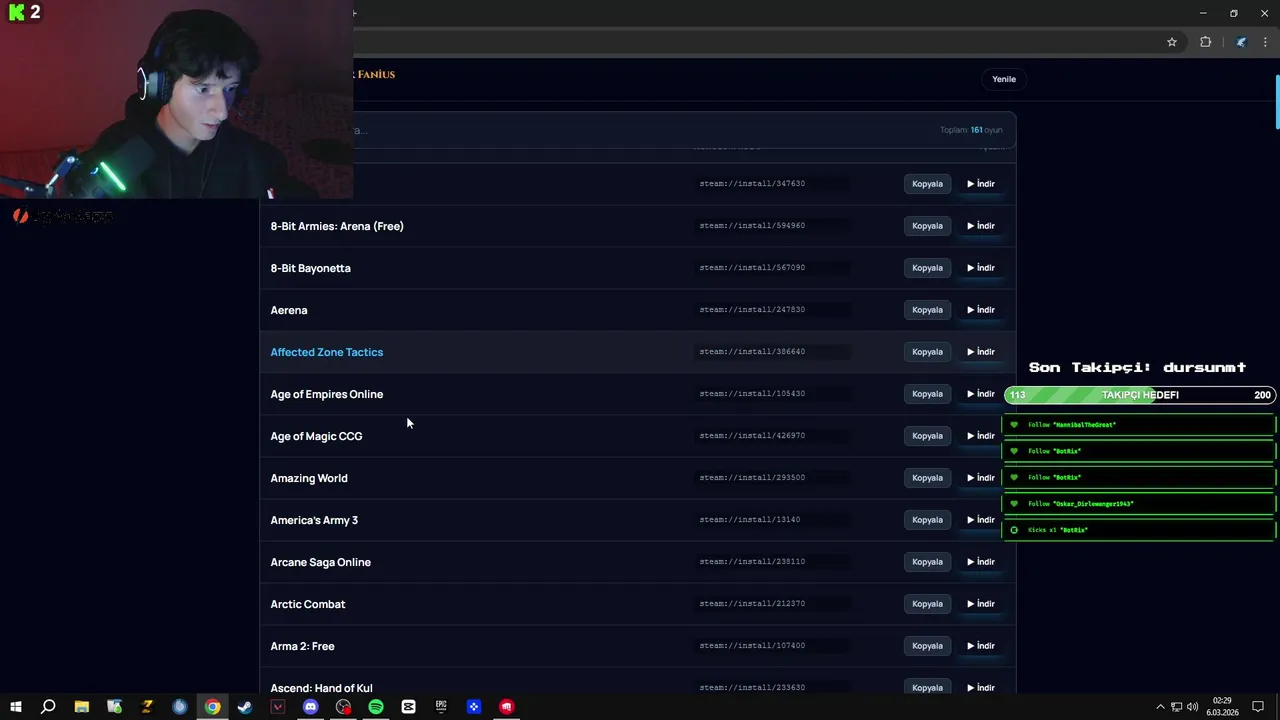Open Windows taskbar search

[48, 707]
